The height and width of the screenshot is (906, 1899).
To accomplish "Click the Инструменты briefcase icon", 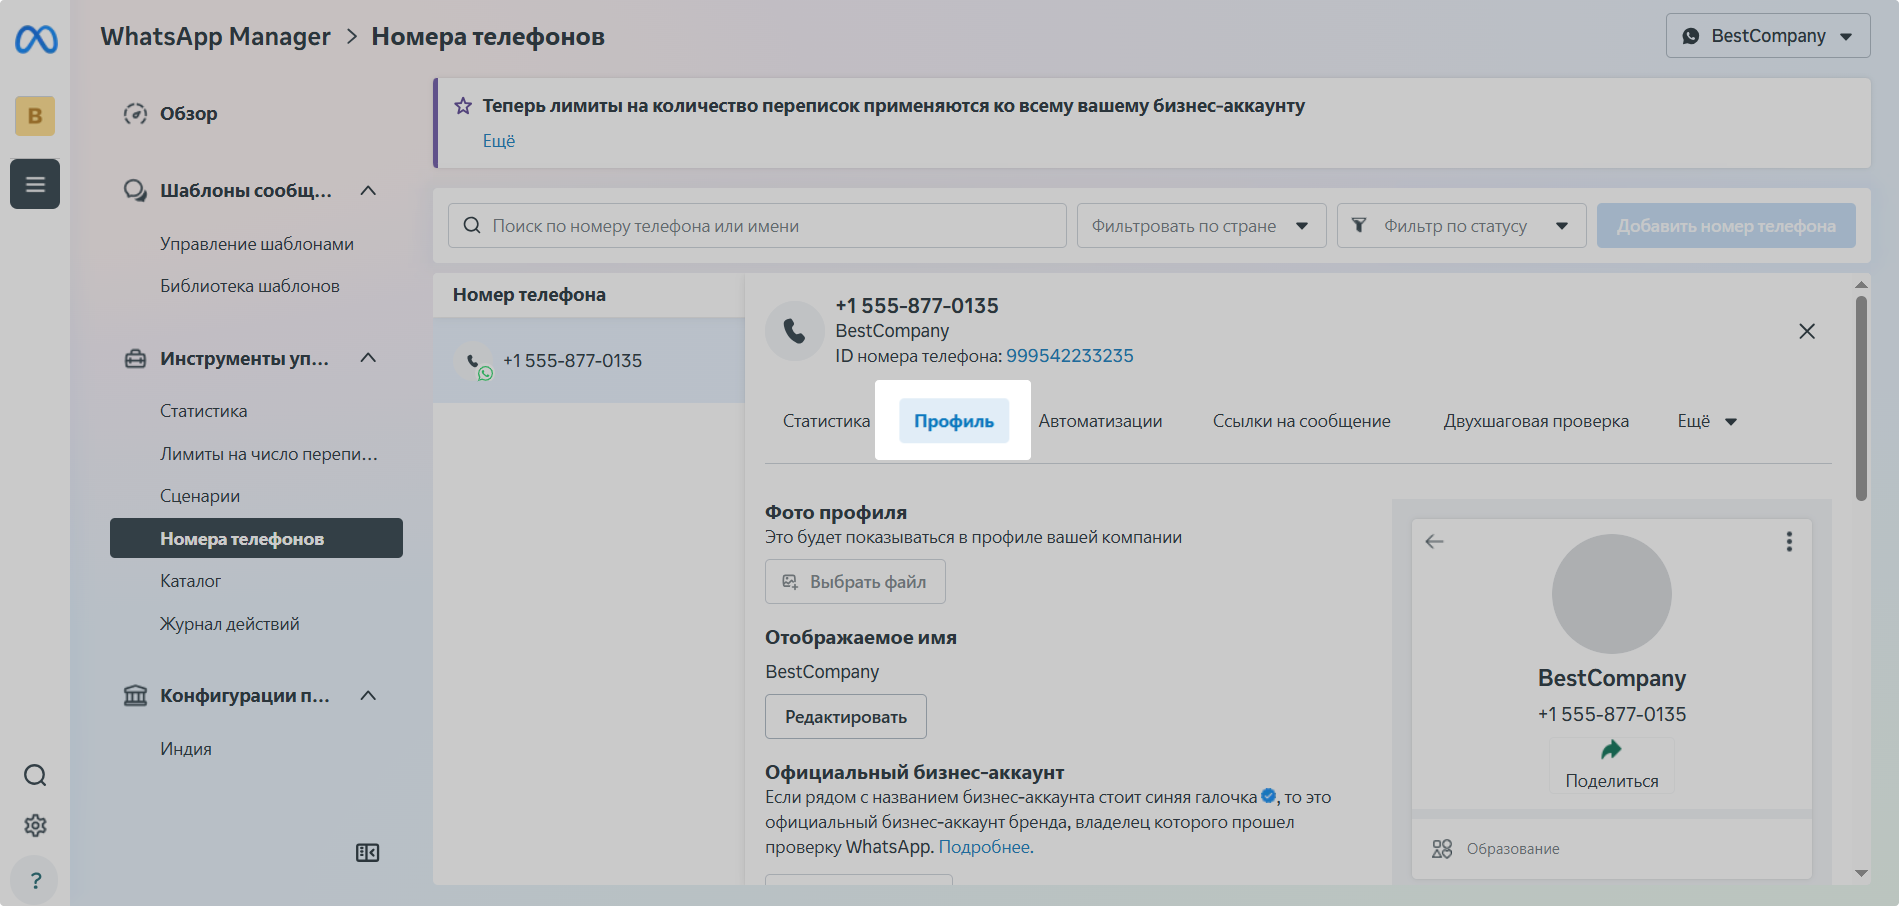I will [135, 358].
